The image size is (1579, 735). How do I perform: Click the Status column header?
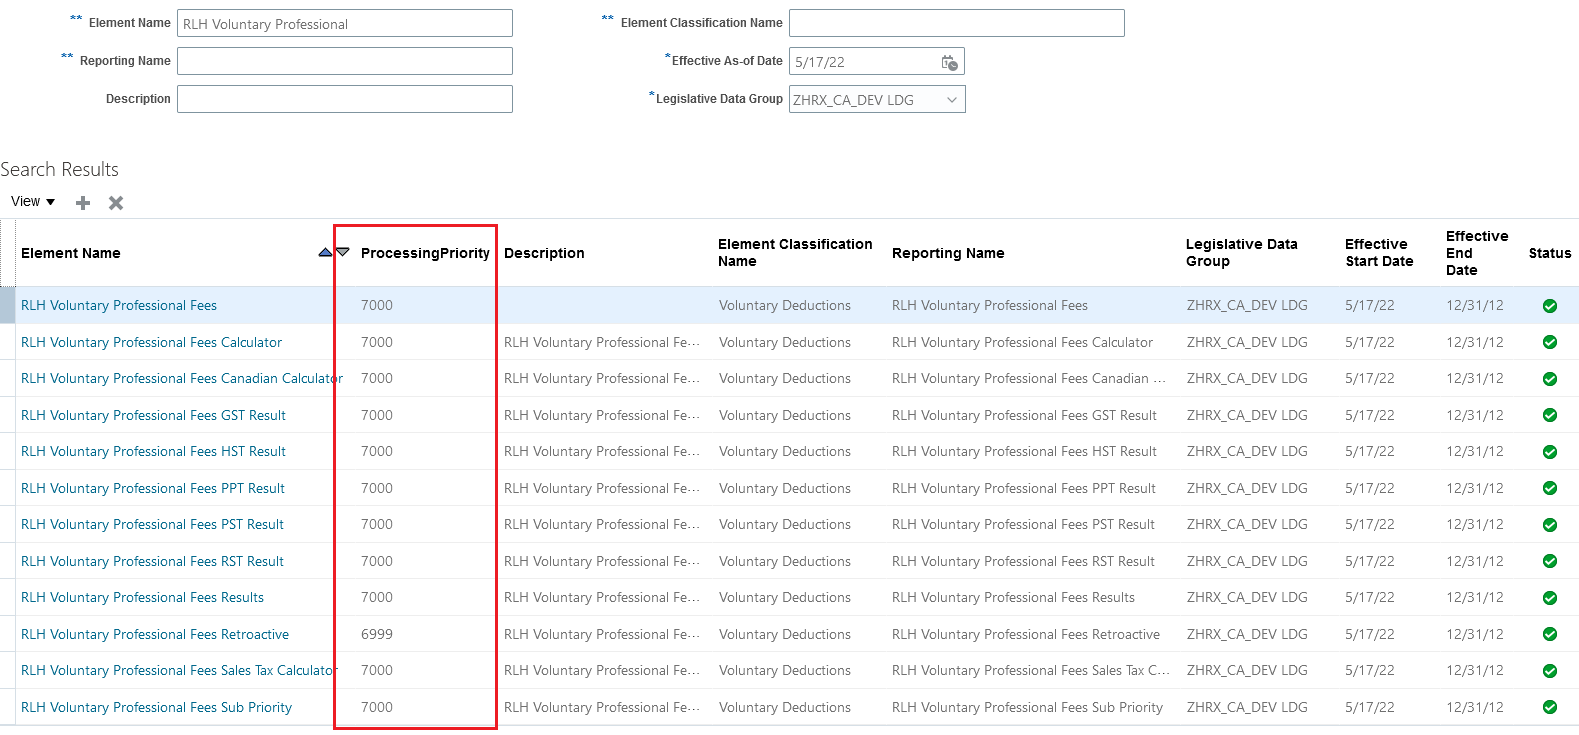pos(1550,253)
